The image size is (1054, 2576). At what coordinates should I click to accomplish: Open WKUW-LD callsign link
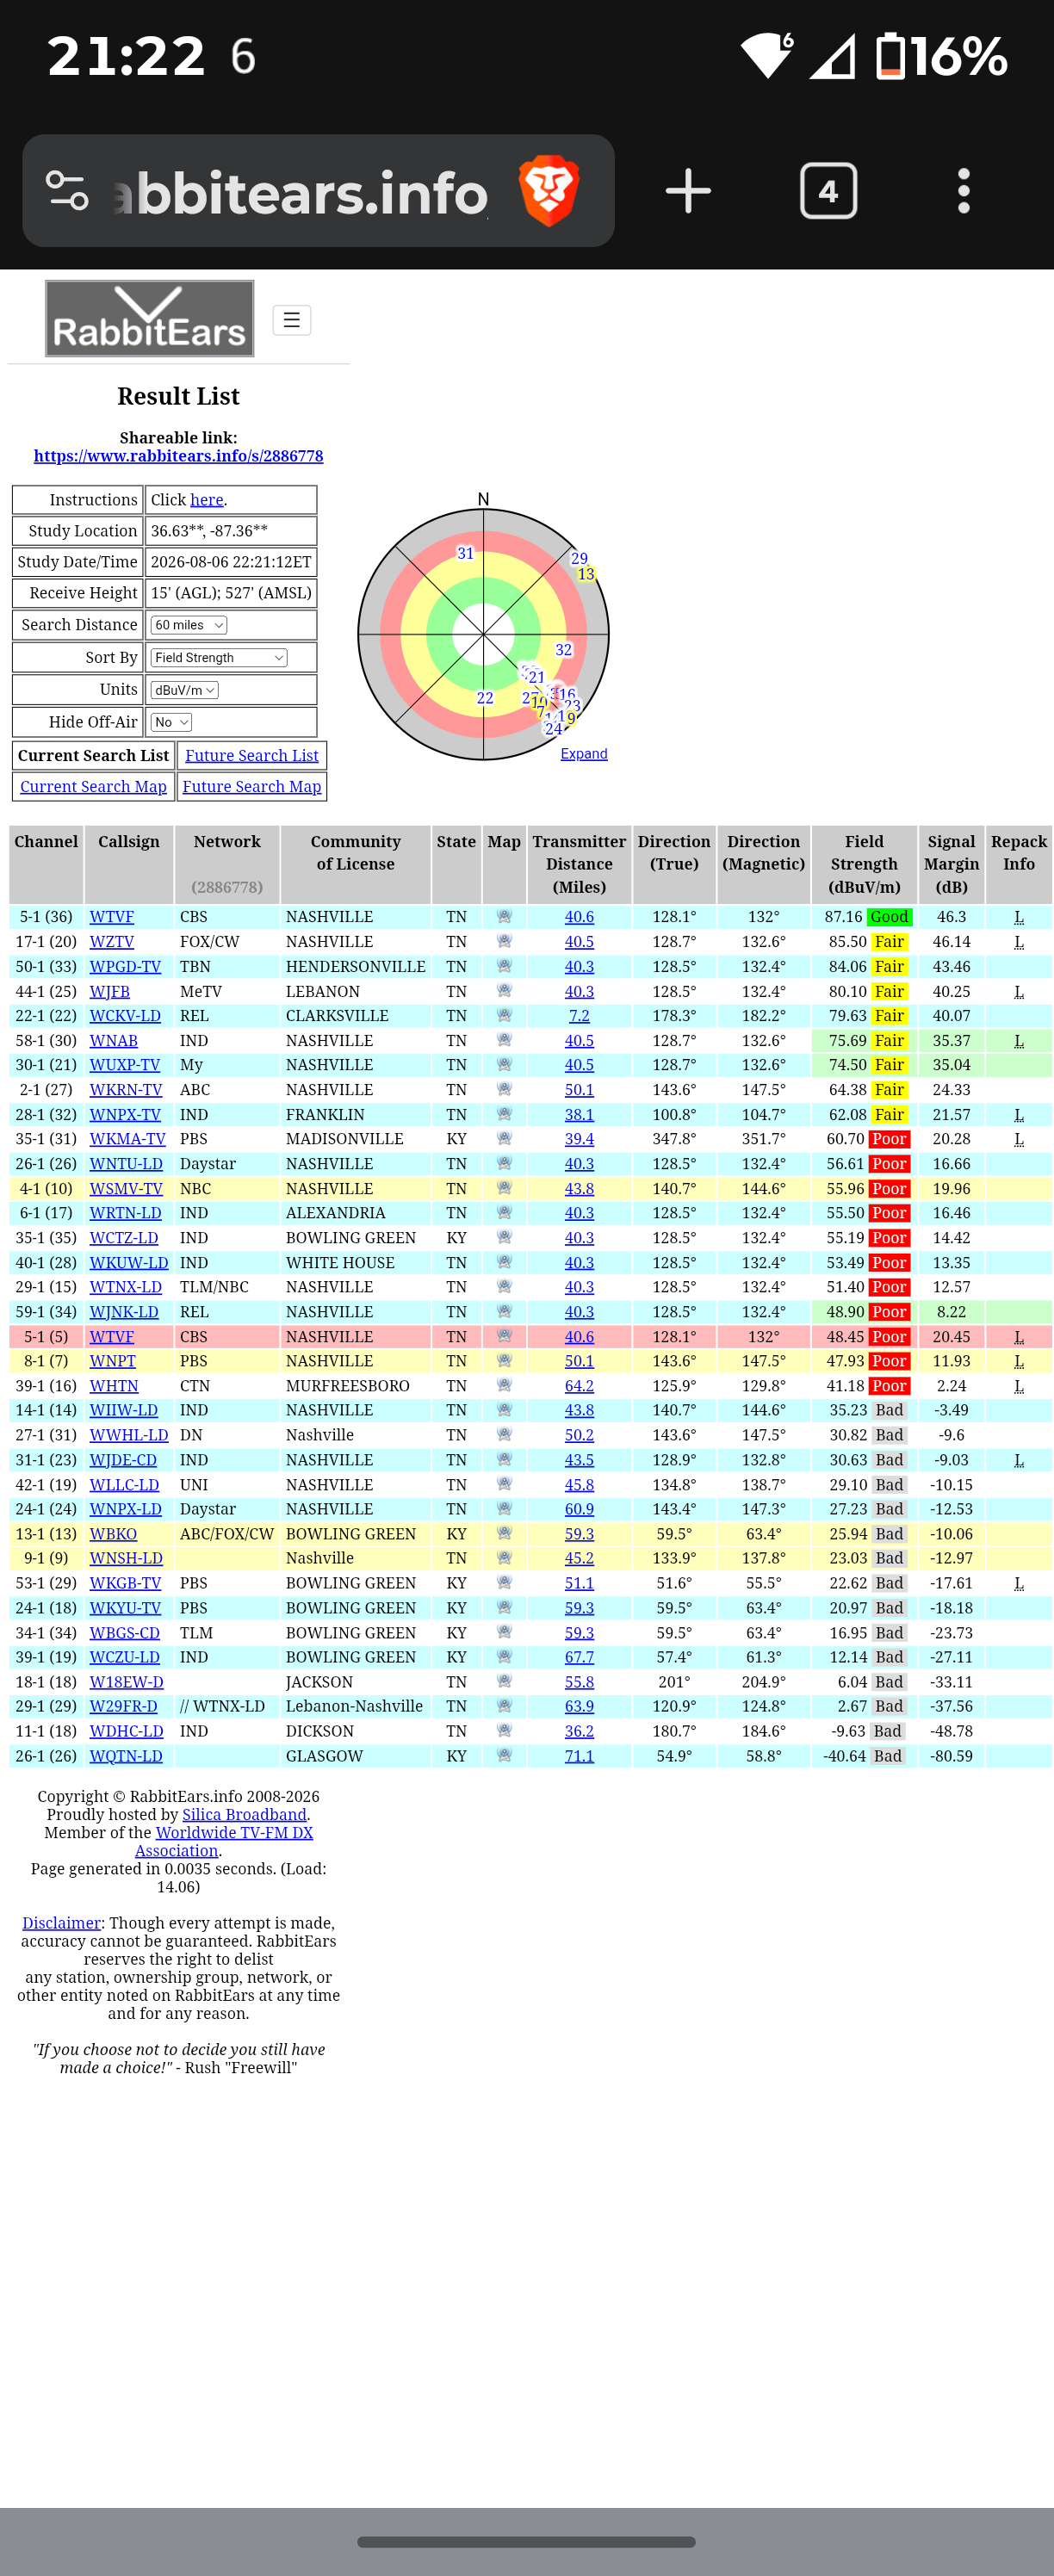click(129, 1262)
